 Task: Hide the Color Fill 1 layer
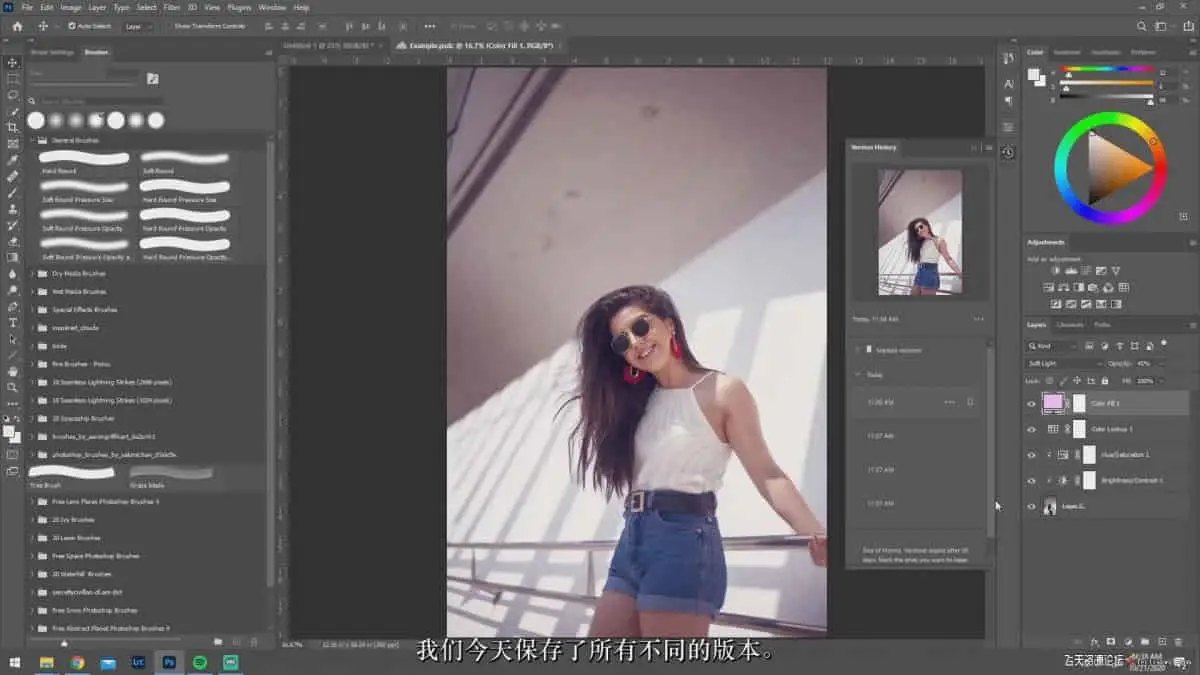tap(1031, 404)
